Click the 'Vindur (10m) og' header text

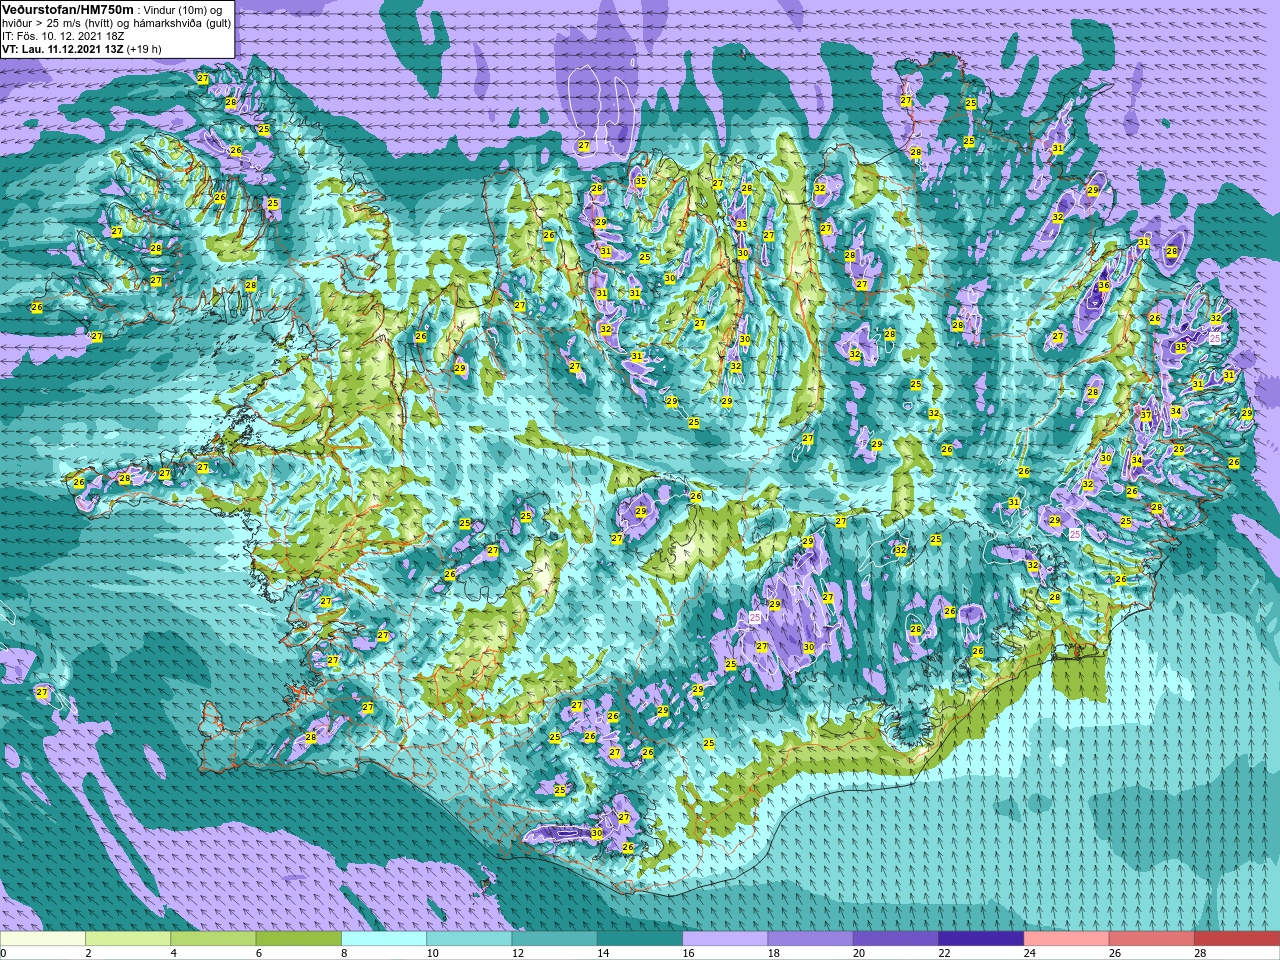coord(183,10)
